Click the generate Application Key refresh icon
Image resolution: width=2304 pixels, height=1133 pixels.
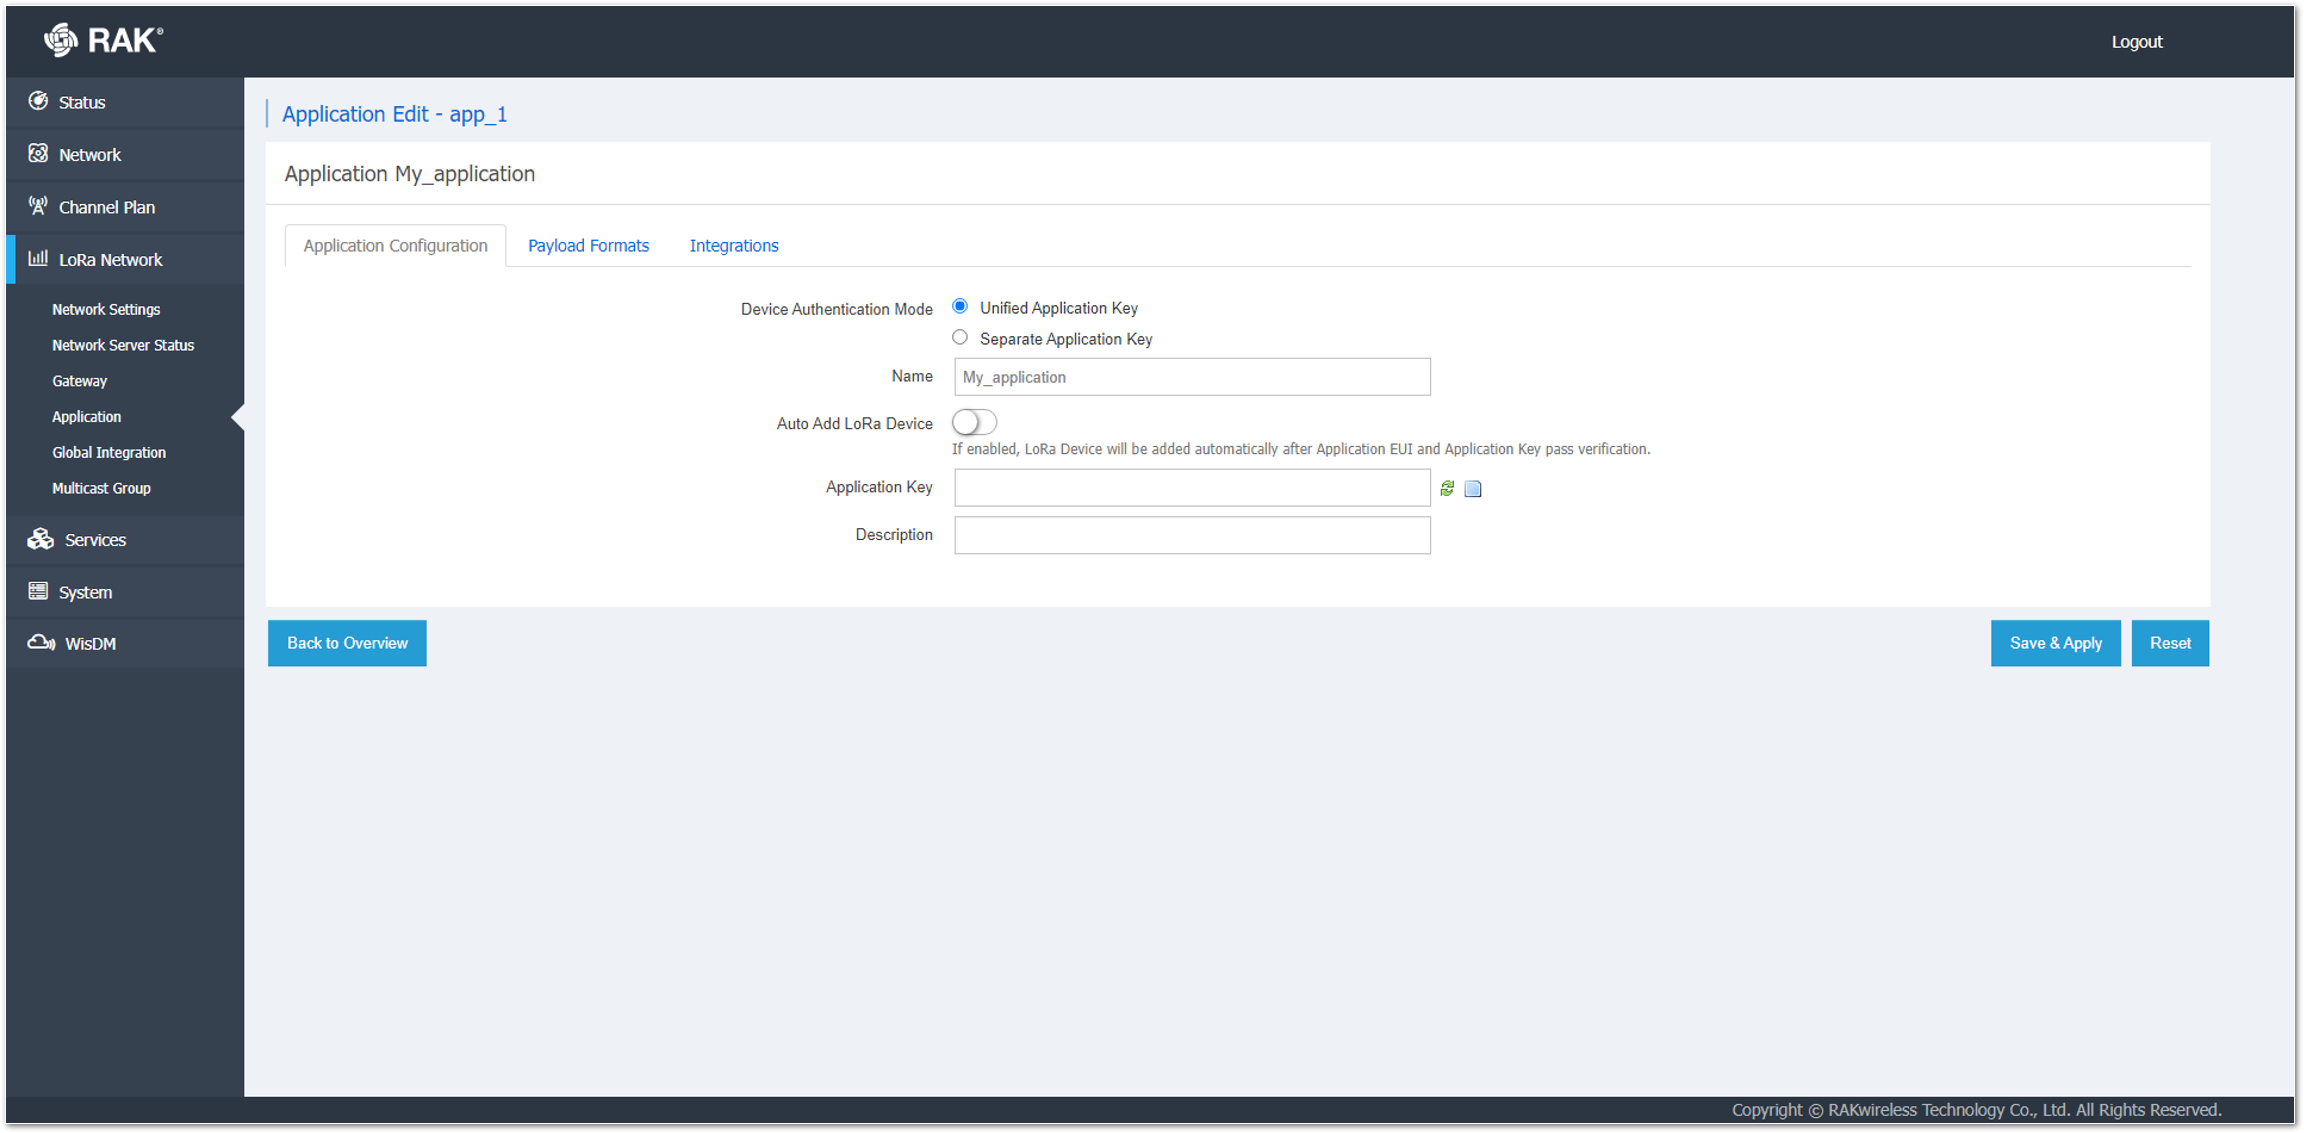pyautogui.click(x=1447, y=489)
